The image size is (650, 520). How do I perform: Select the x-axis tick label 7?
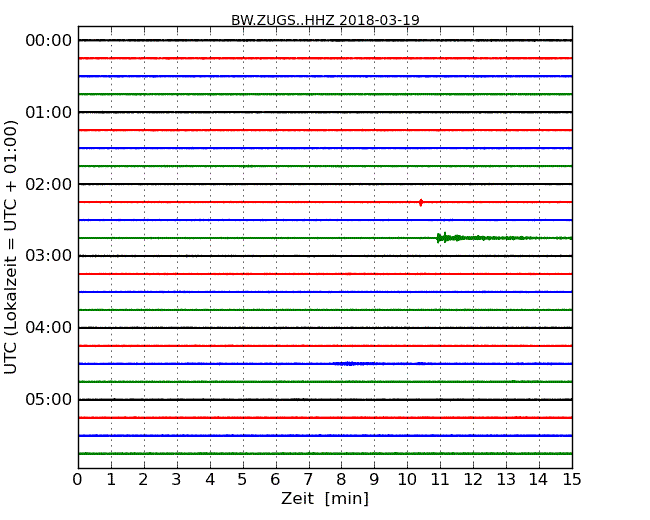tap(308, 480)
